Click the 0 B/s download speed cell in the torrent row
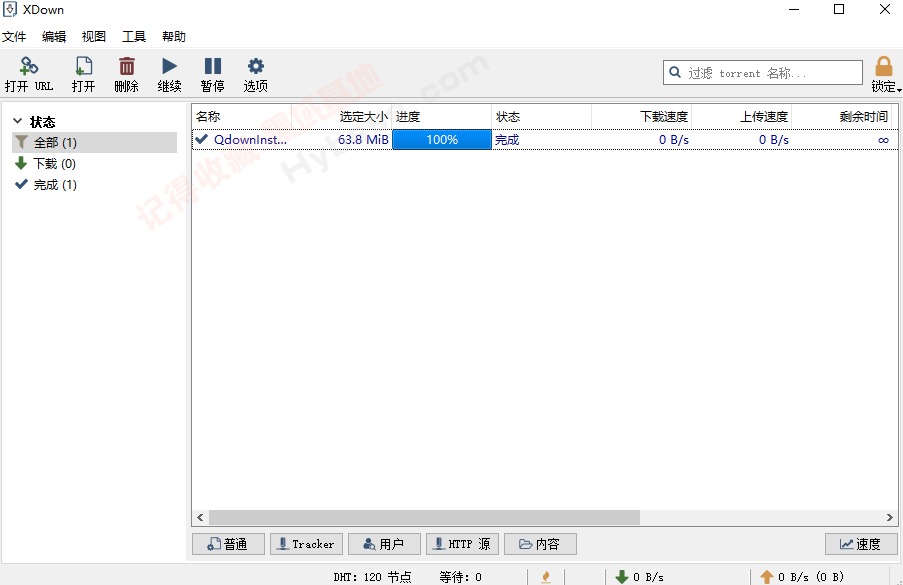The width and height of the screenshot is (903, 585). point(674,140)
